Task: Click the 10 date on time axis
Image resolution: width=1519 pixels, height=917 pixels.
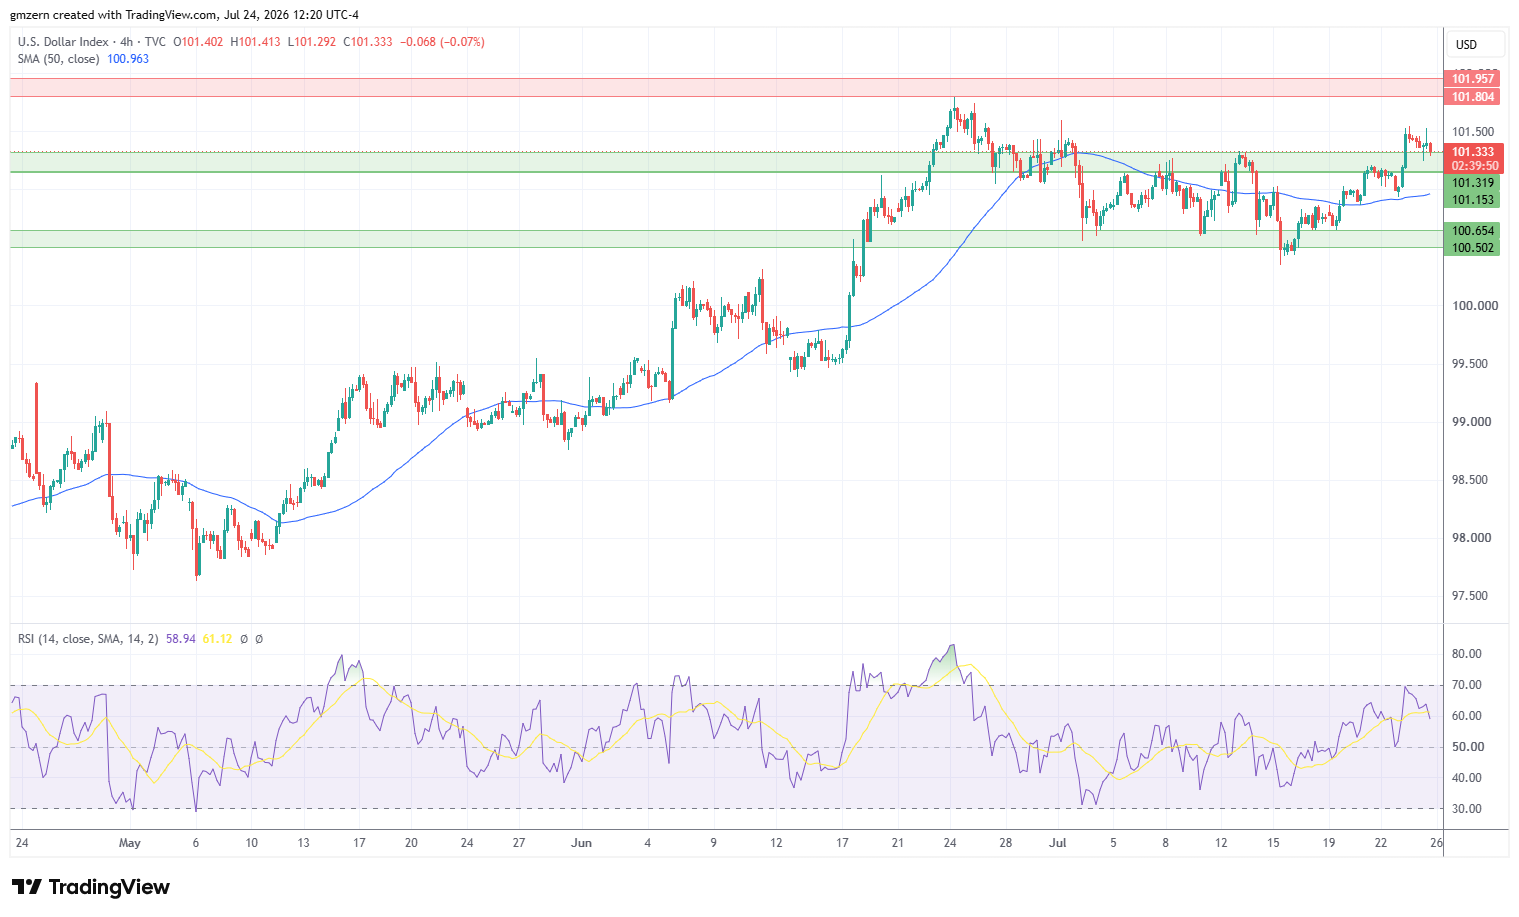Action: [x=251, y=843]
